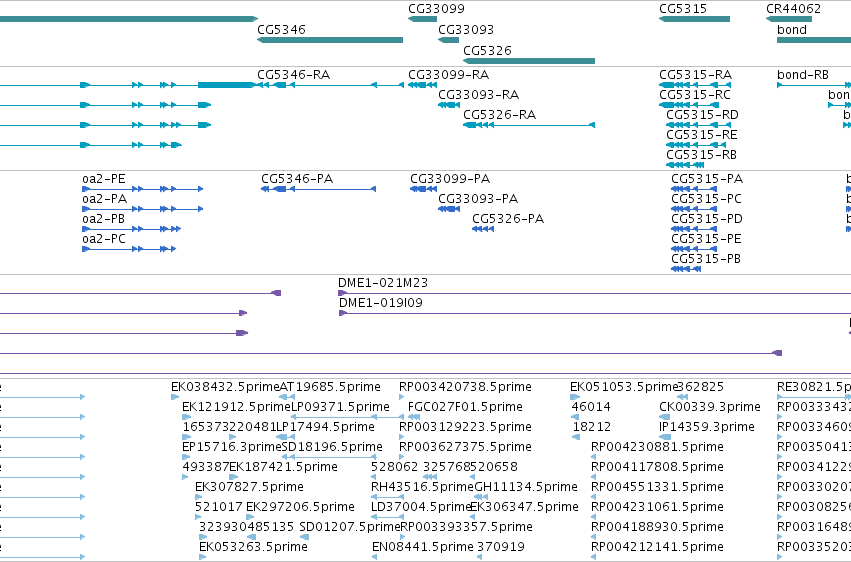Click the AT19685.5prime EST label

[x=330, y=387]
